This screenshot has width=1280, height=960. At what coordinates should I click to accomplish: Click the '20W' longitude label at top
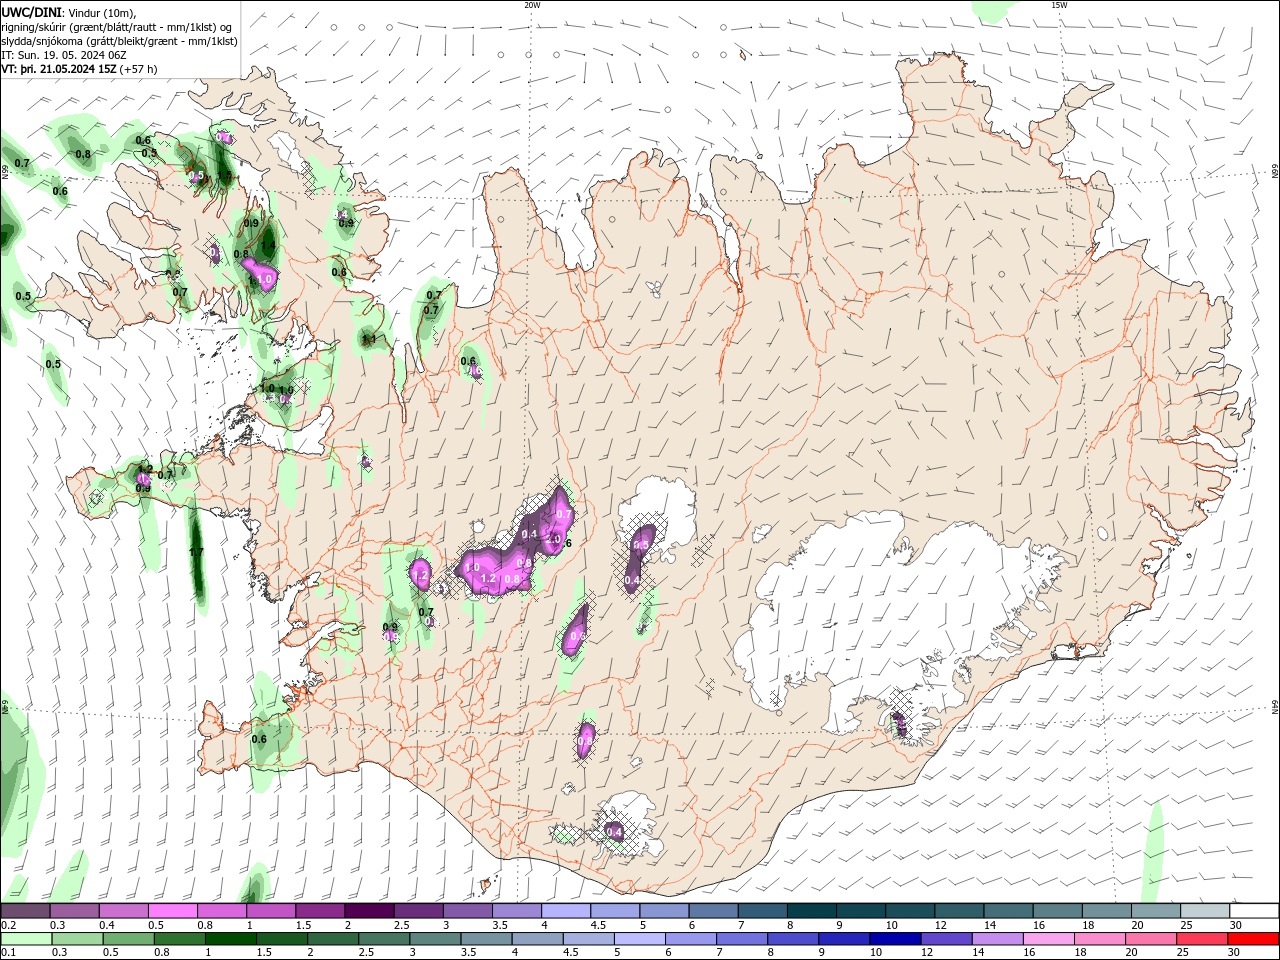532,5
